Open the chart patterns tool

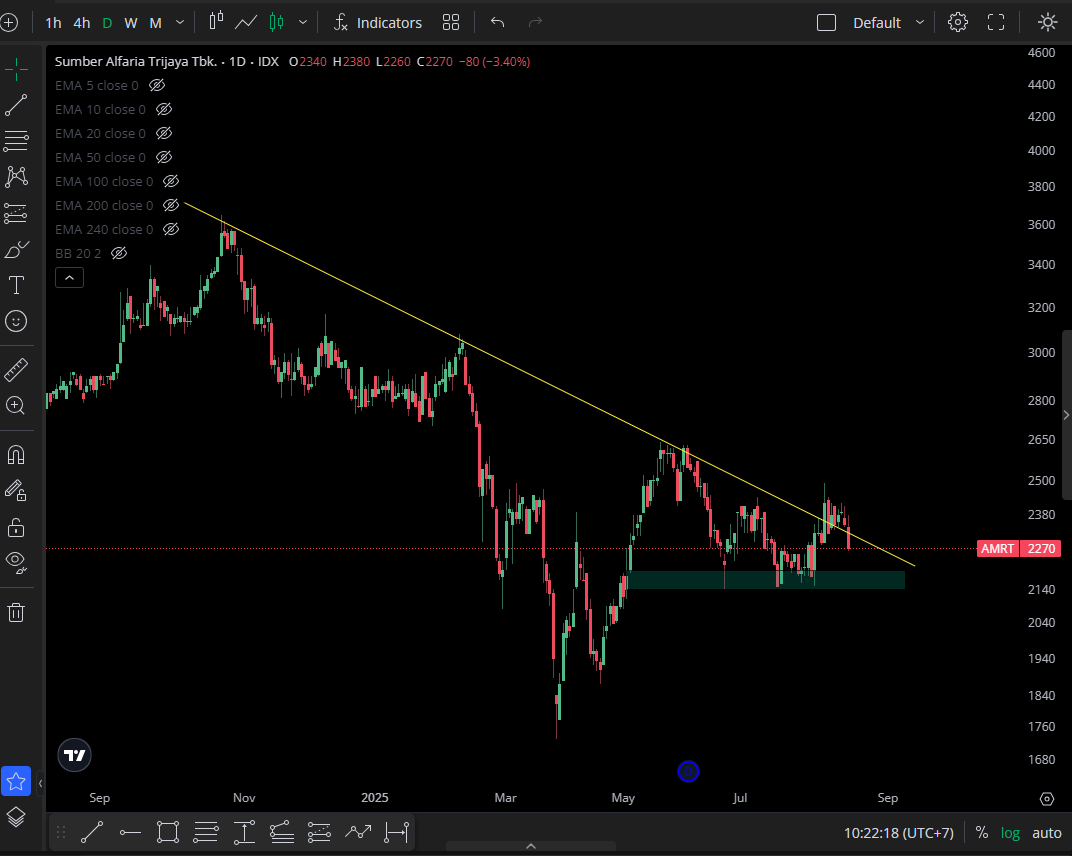click(x=16, y=176)
